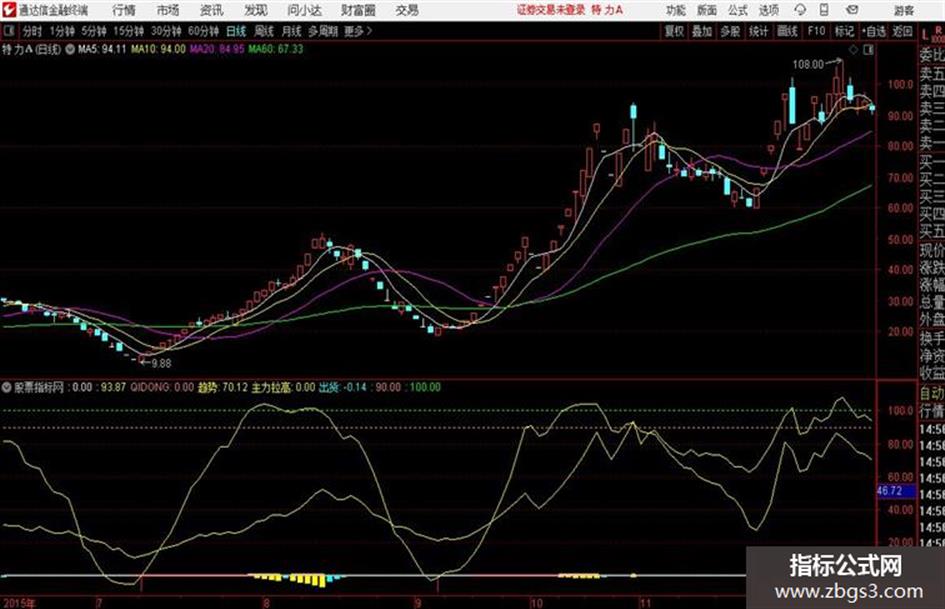
Task: Click the mobile phone icon
Action: click(824, 10)
